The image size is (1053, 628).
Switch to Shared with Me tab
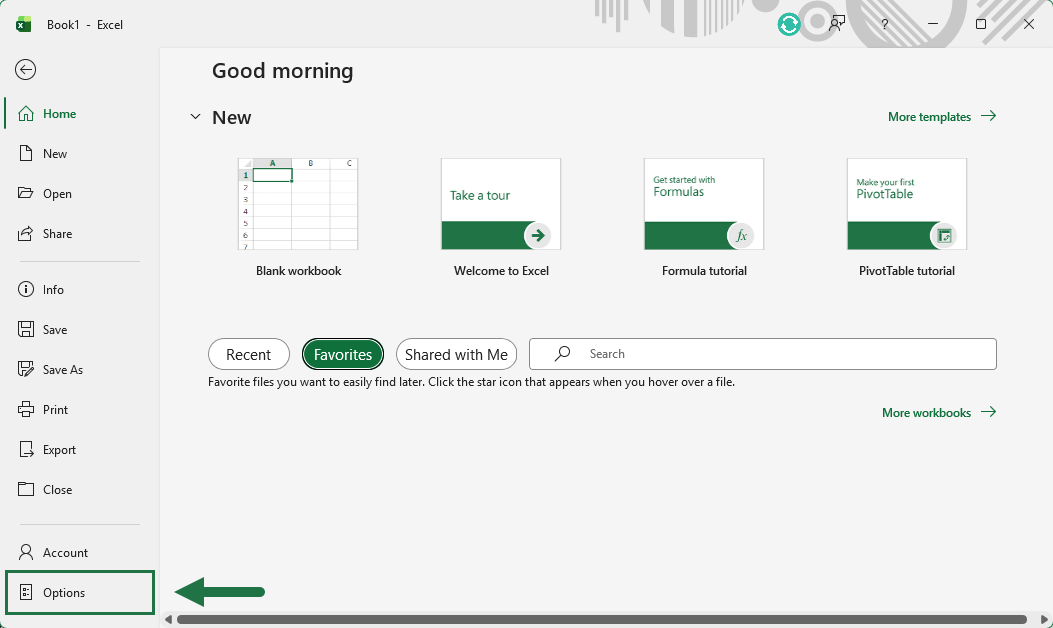[456, 354]
